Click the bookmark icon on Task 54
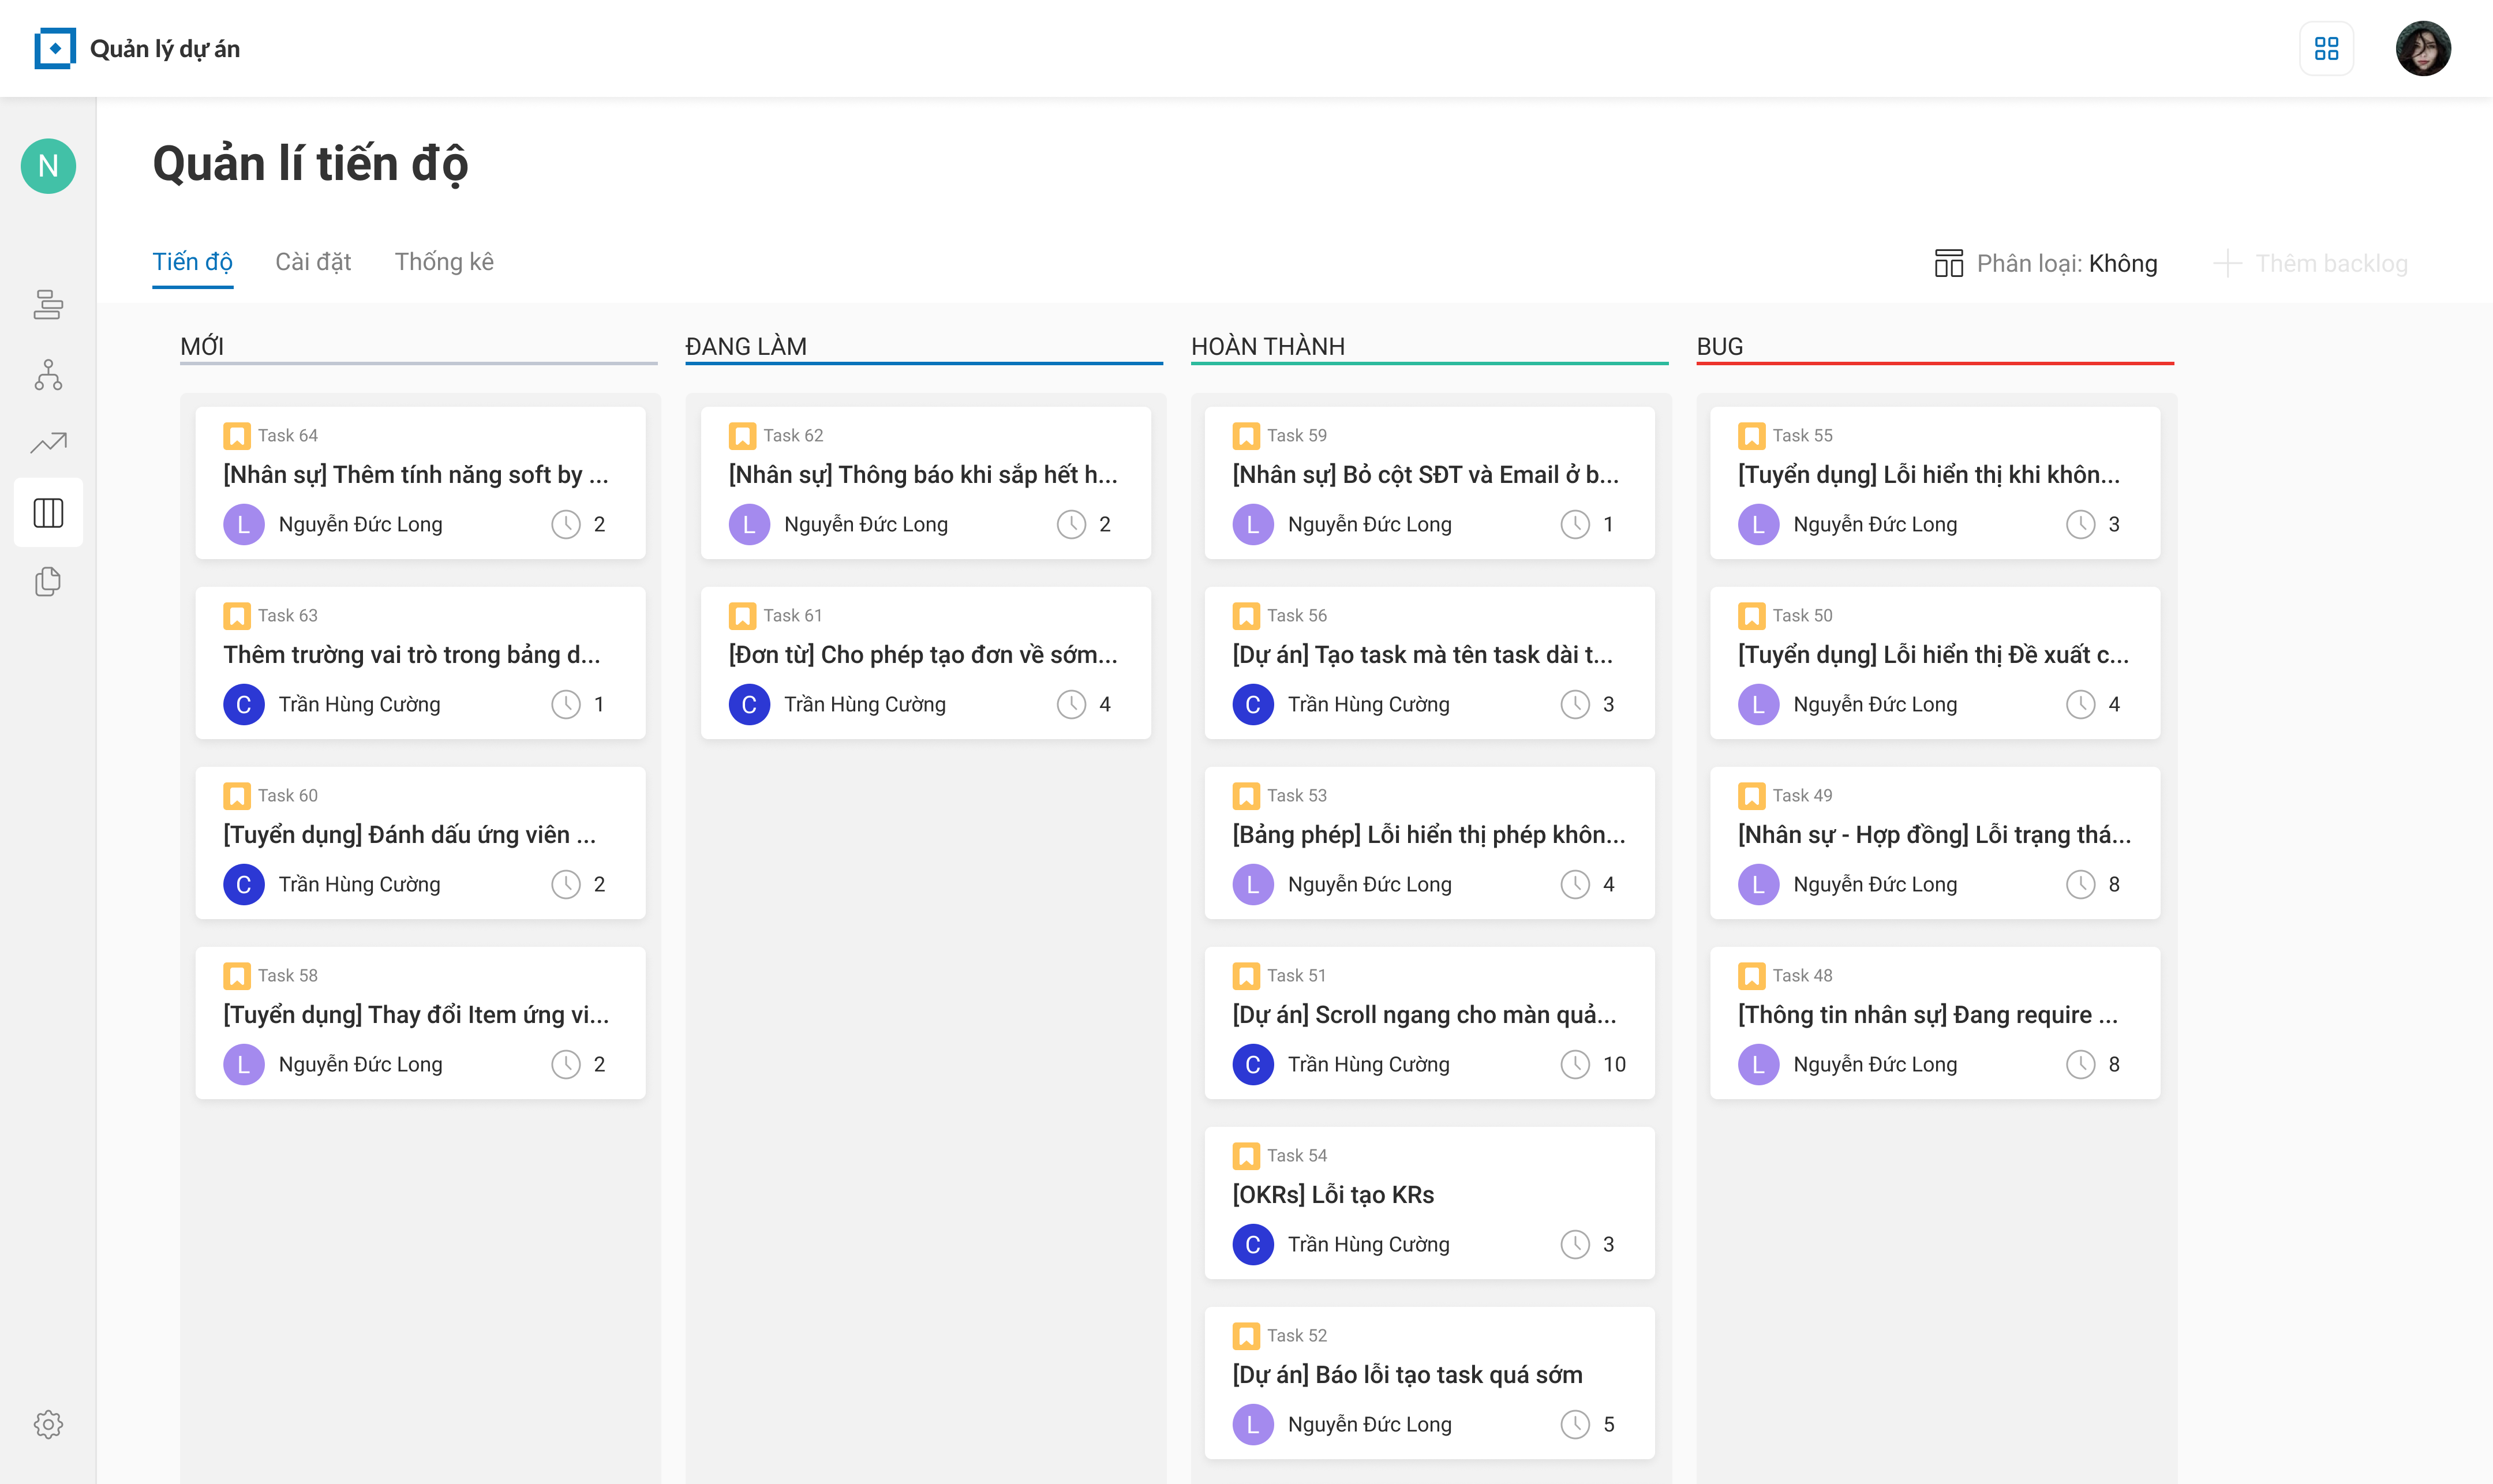 pyautogui.click(x=1246, y=1156)
